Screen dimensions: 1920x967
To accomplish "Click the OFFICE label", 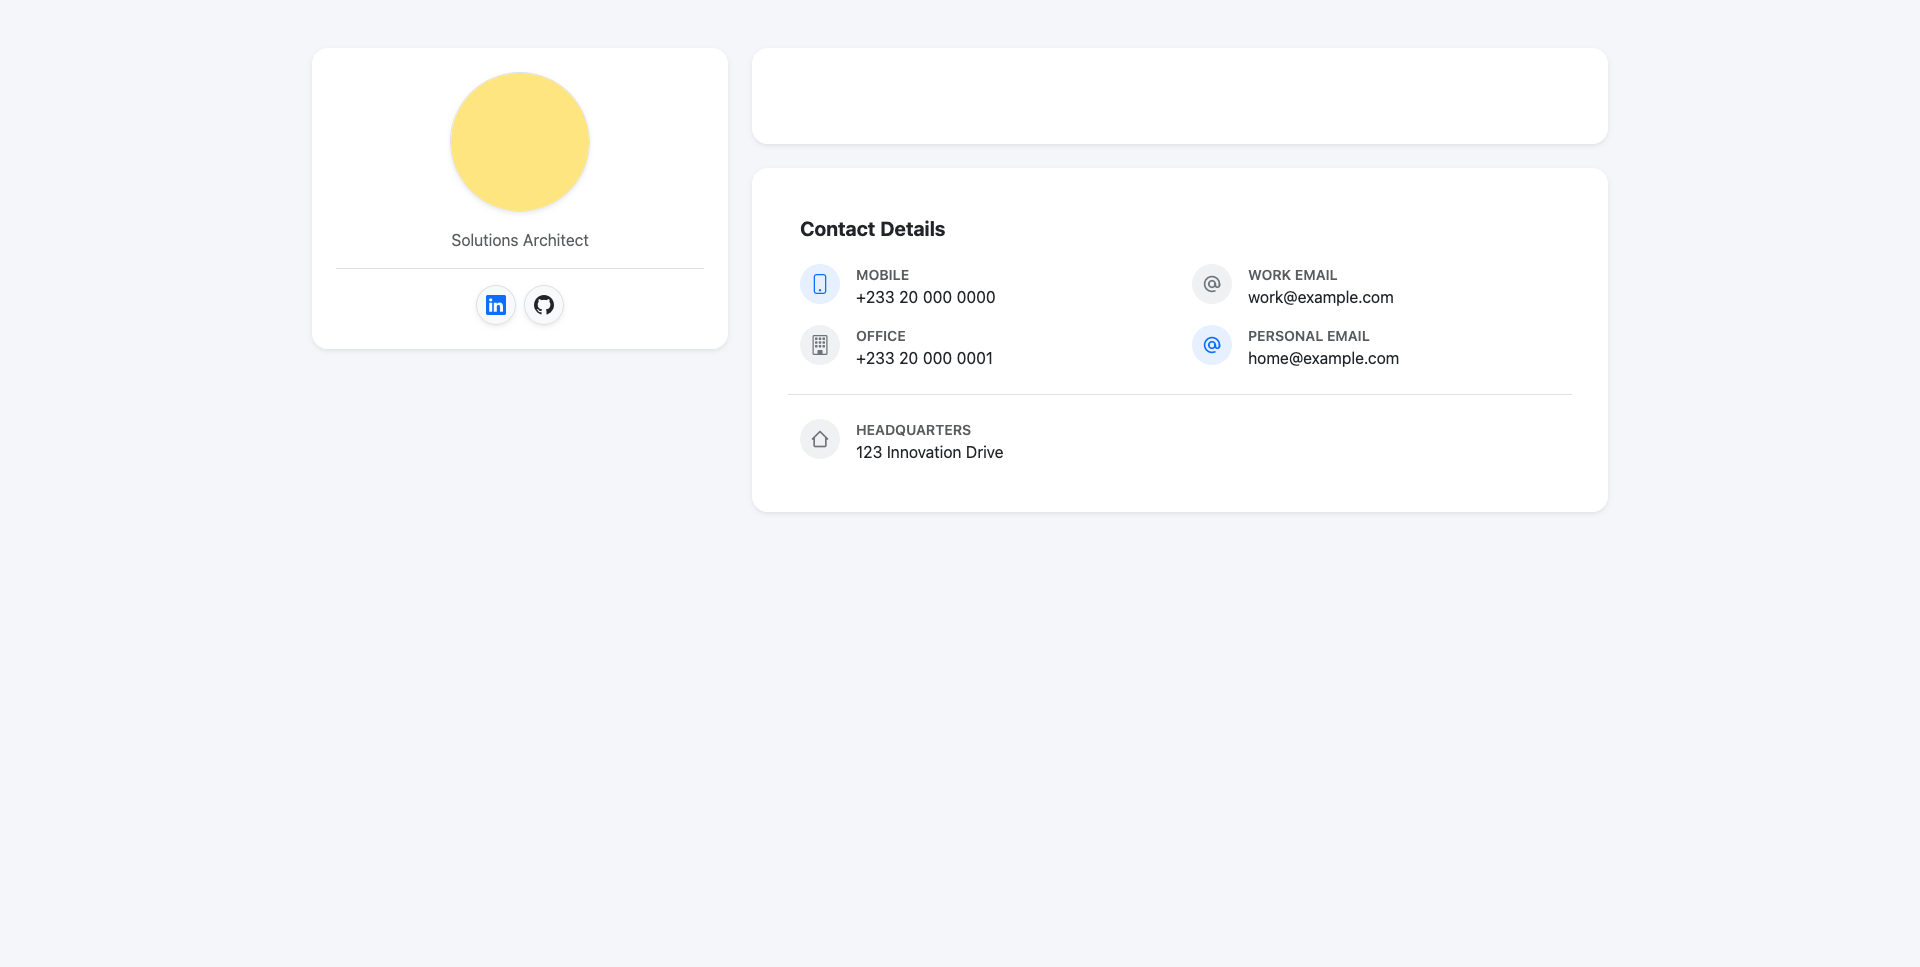I will pyautogui.click(x=881, y=336).
